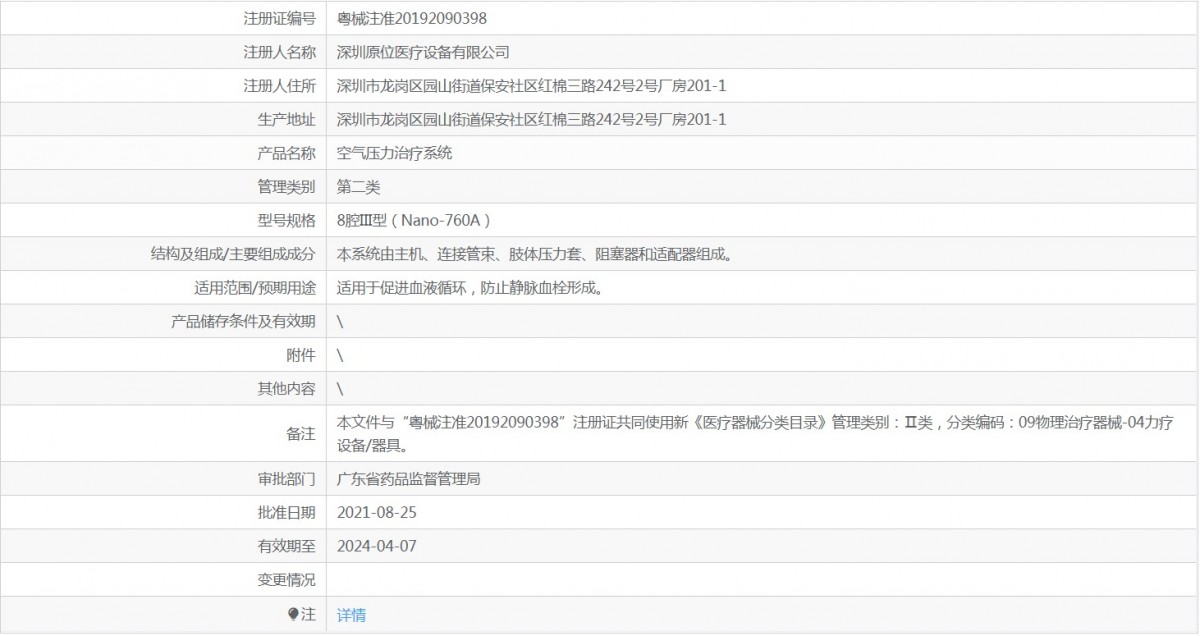1200x636 pixels.
Task: Select product name 空气压力治疗系统
Action: coord(394,153)
